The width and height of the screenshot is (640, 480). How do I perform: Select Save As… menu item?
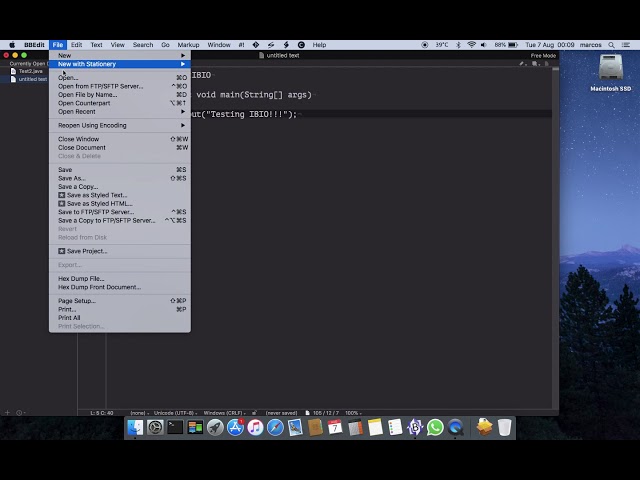coord(120,178)
